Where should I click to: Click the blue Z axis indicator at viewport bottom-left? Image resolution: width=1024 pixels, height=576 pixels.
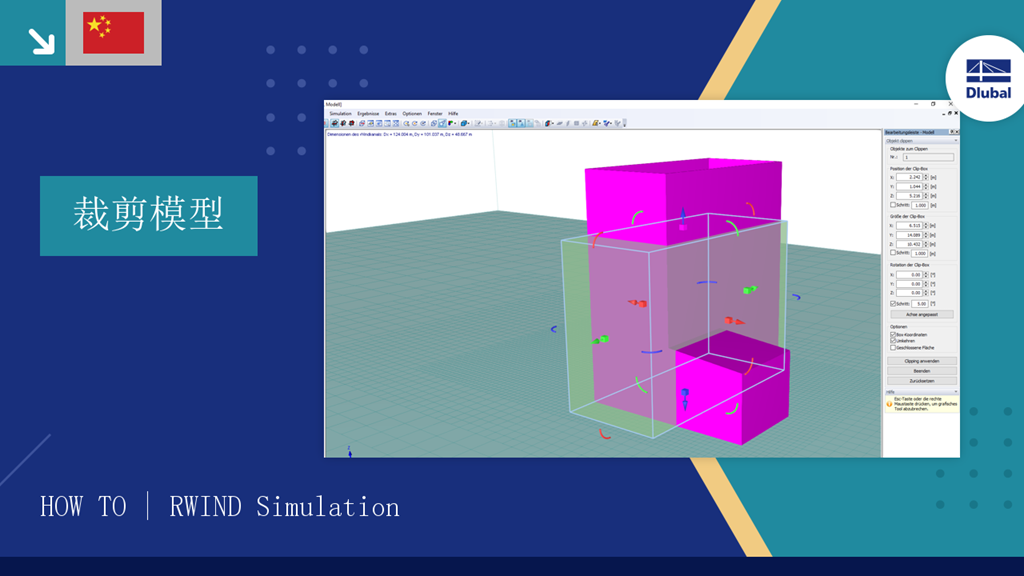[349, 451]
